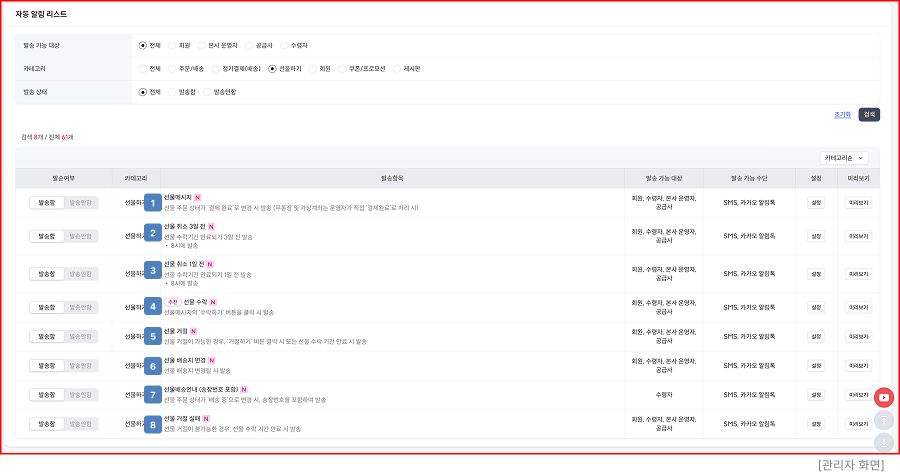Image resolution: width=900 pixels, height=476 pixels.
Task: Click 미리보기 for 선물 배송지 변경 row
Action: (858, 366)
